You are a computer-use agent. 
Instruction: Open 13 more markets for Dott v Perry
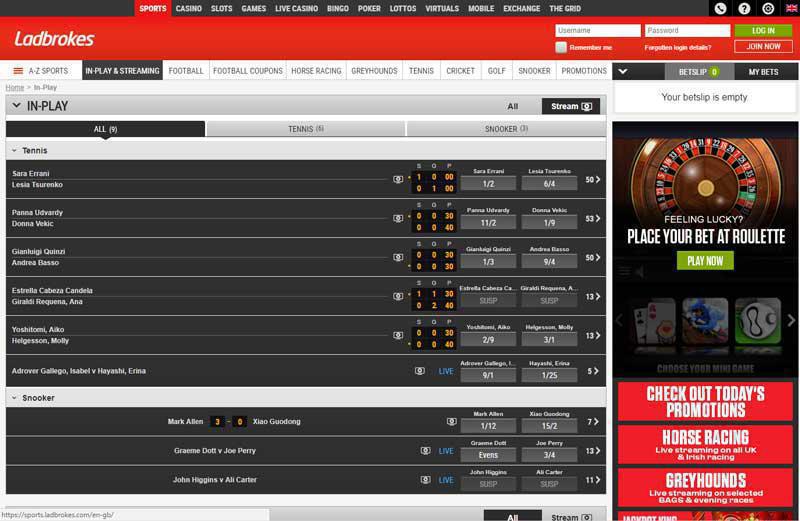pyautogui.click(x=592, y=451)
